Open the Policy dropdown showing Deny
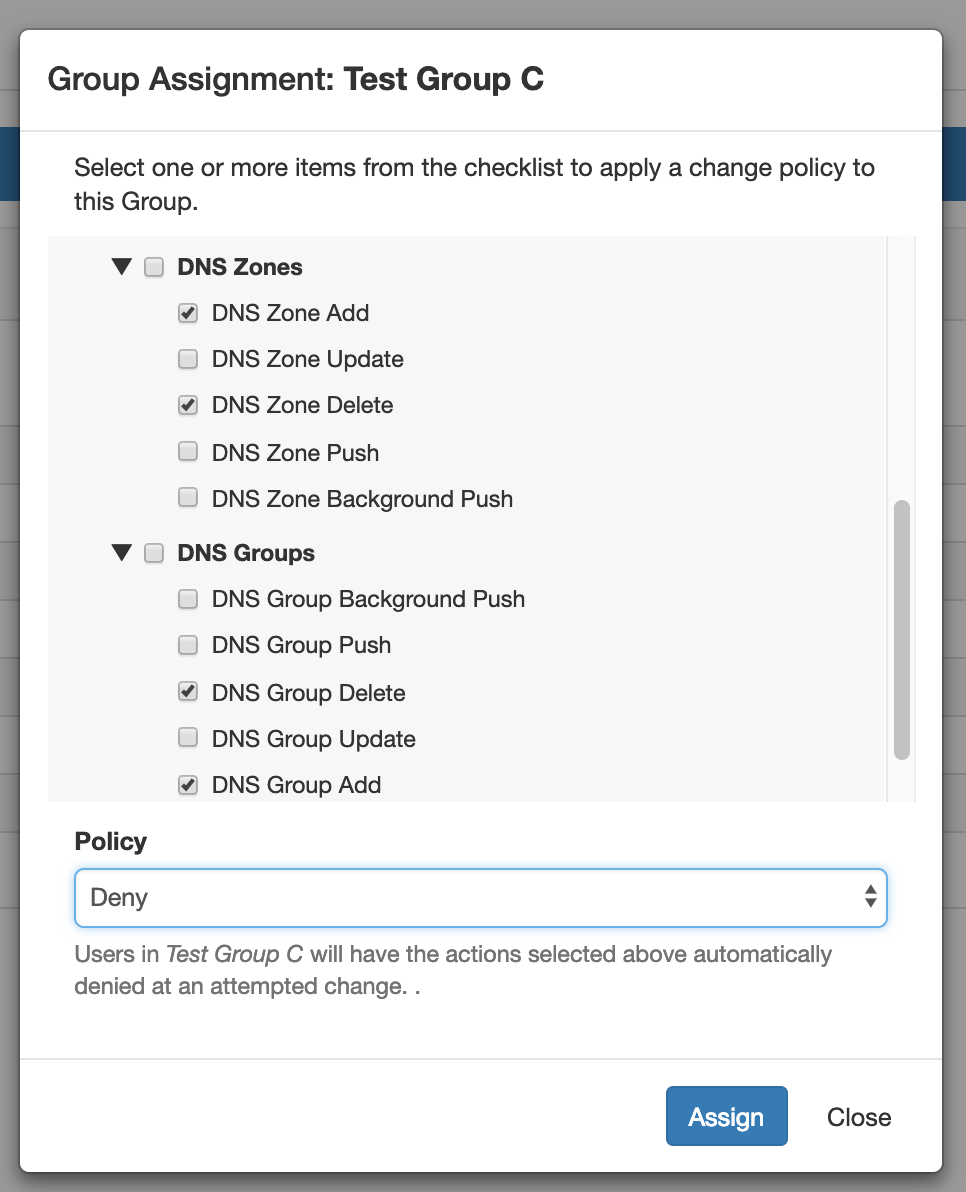The height and width of the screenshot is (1192, 966). 481,898
